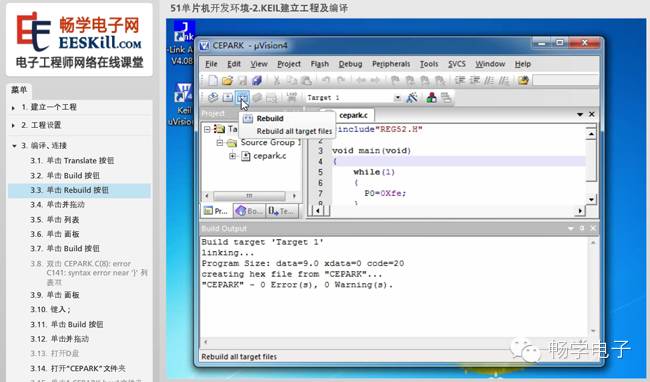Close the cepark.c editor with X
The height and width of the screenshot is (382, 650).
(592, 114)
